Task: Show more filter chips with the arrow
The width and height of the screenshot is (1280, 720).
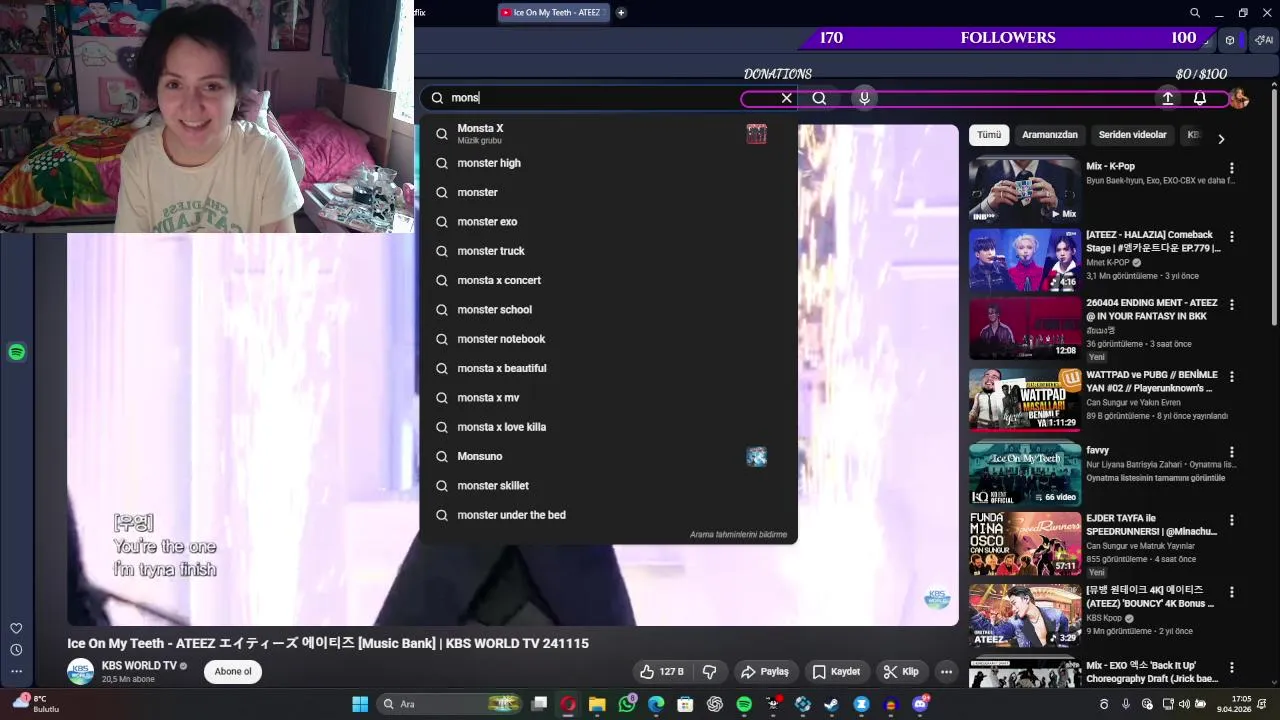Action: click(1221, 139)
